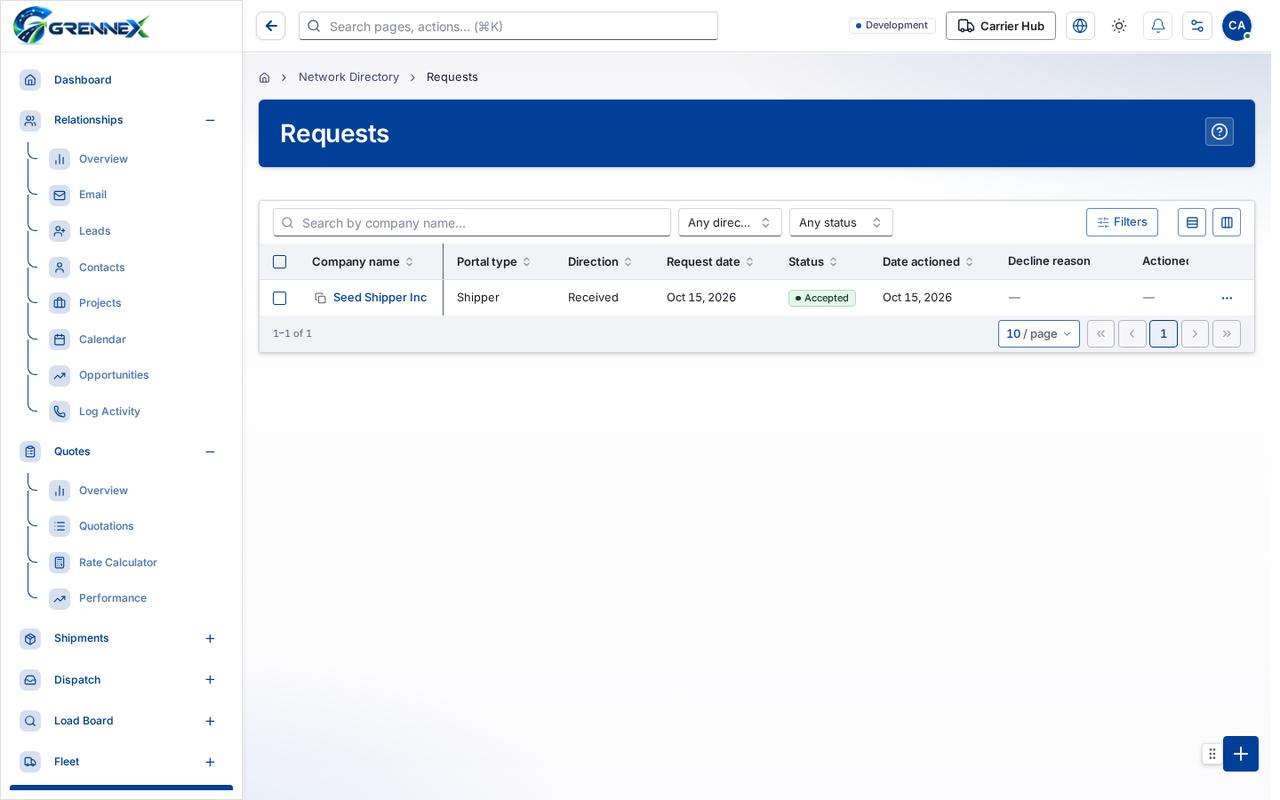1280x800 pixels.
Task: Check the select-all header checkbox
Action: (279, 262)
